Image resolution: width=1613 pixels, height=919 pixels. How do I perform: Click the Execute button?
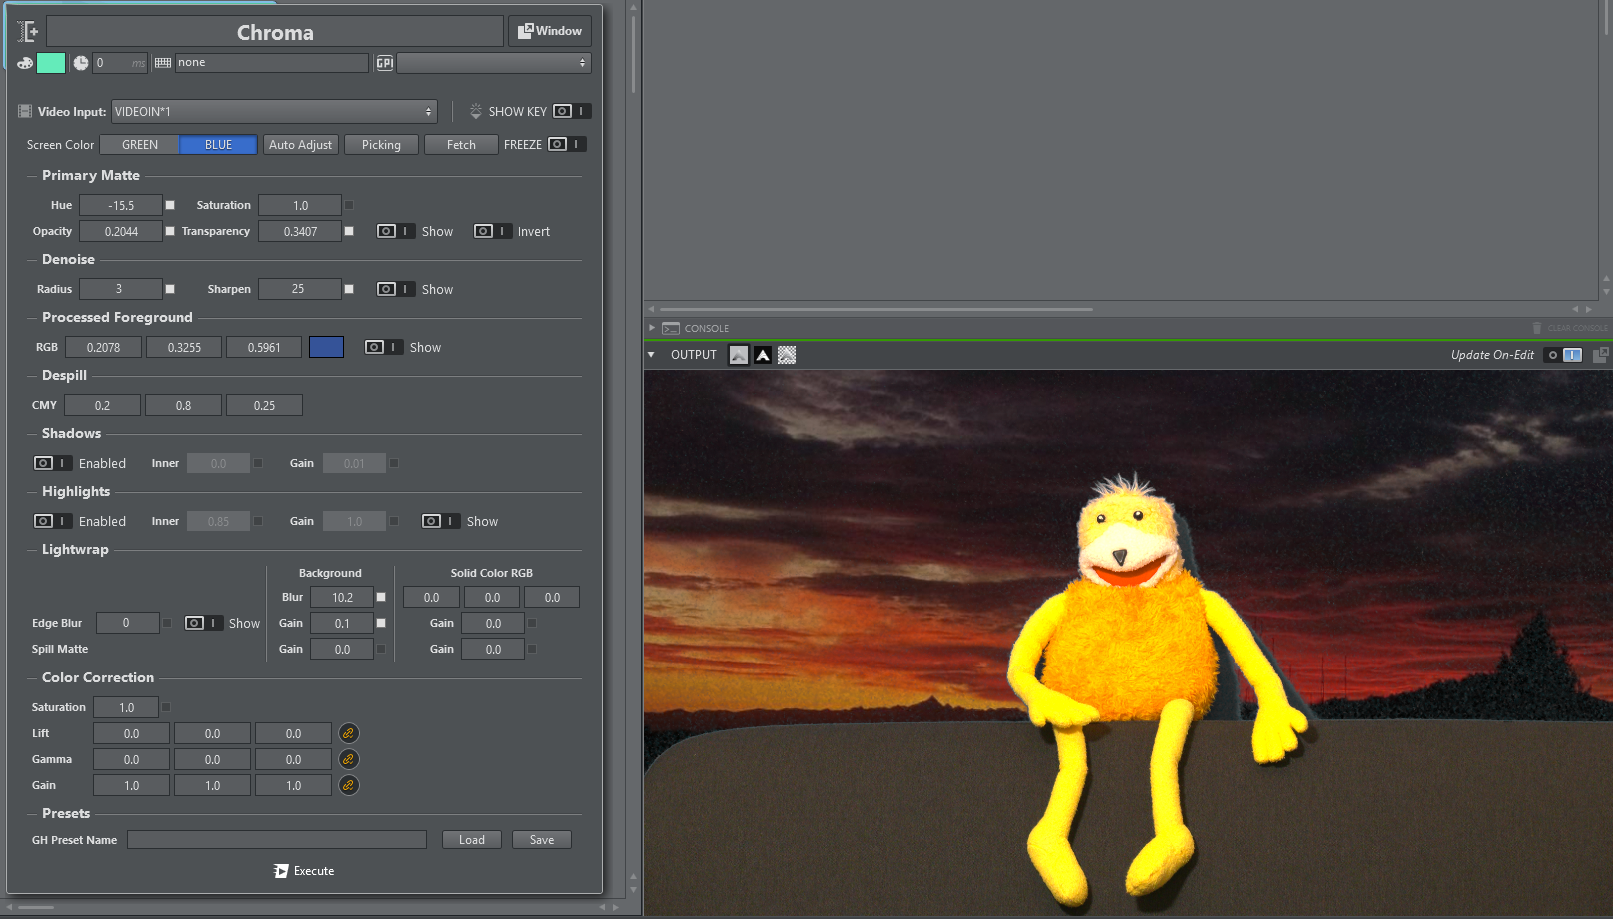click(x=304, y=871)
